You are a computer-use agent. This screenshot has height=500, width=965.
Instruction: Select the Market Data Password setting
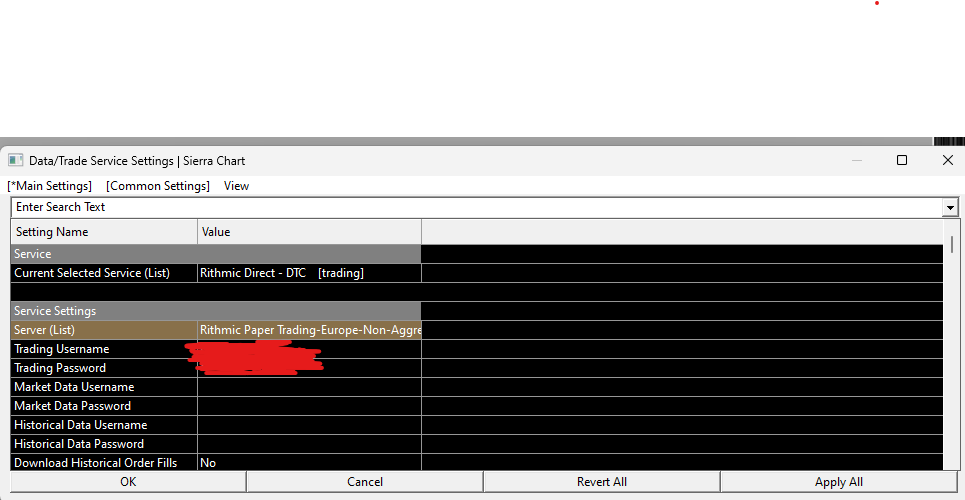[105, 406]
